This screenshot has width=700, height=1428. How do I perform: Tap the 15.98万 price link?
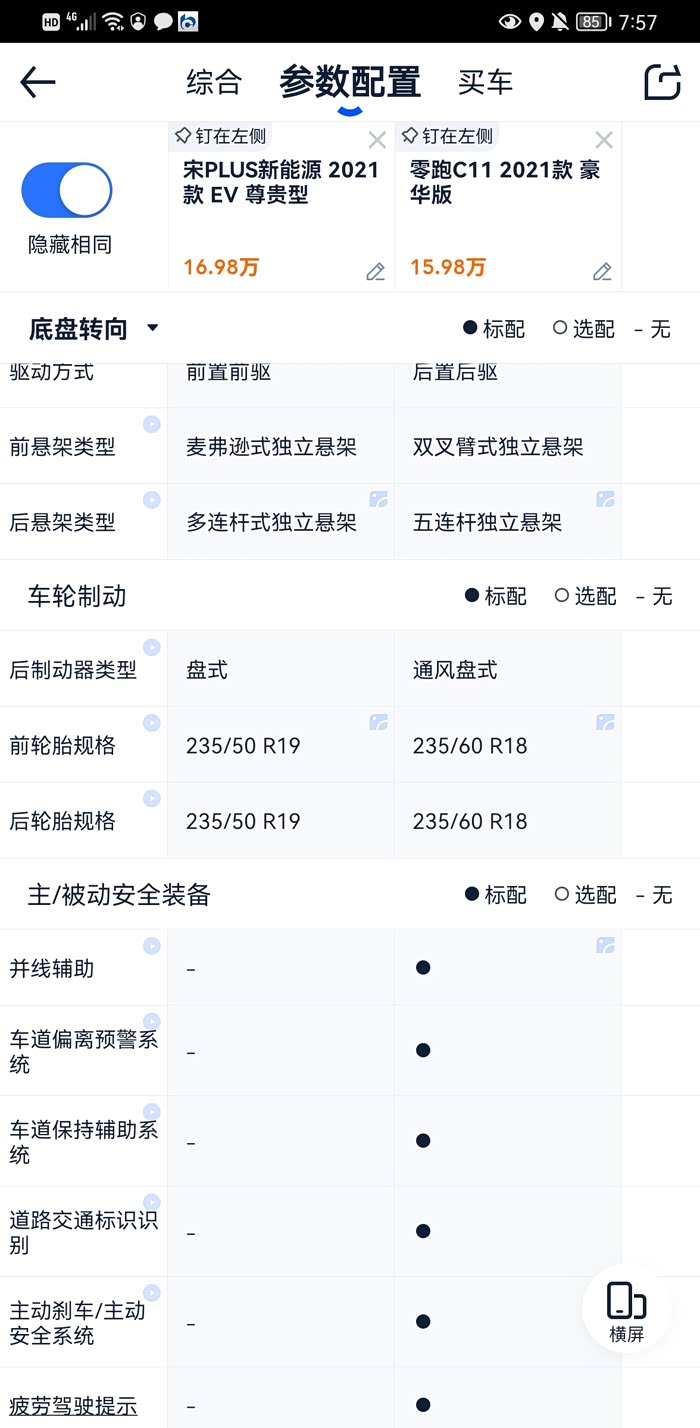pyautogui.click(x=448, y=268)
